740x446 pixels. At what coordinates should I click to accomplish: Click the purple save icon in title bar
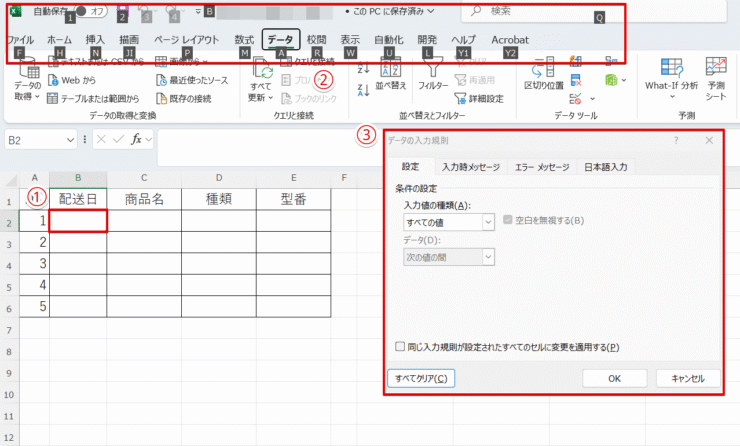122,10
